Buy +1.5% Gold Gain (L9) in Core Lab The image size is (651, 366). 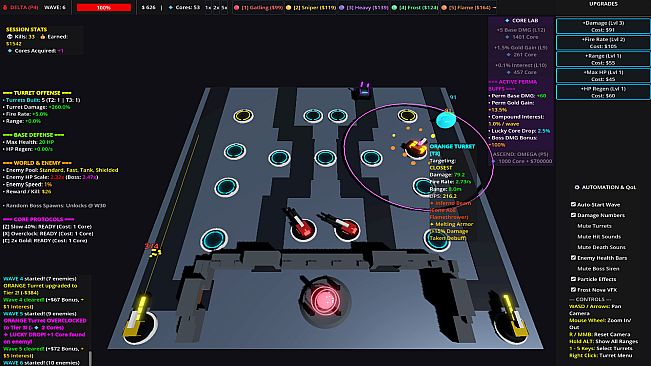[521, 51]
